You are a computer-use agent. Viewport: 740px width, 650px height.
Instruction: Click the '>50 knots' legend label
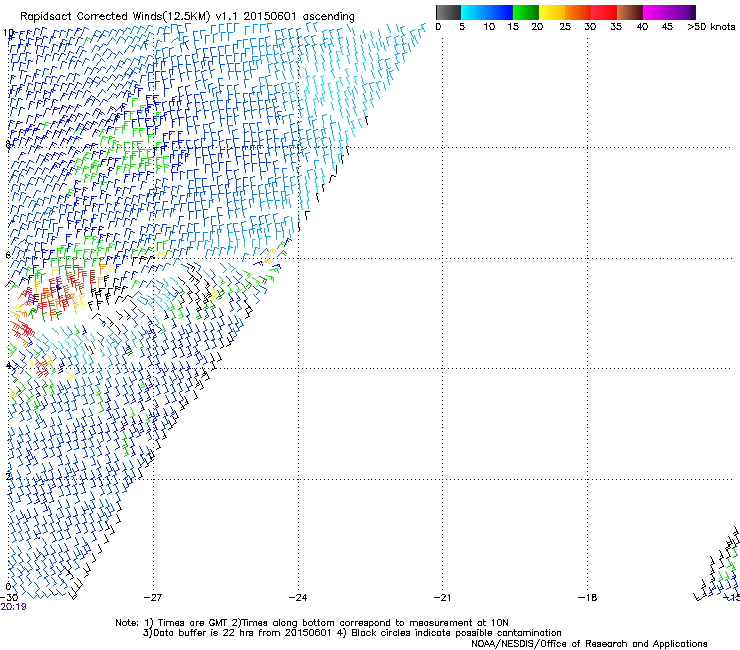711,27
